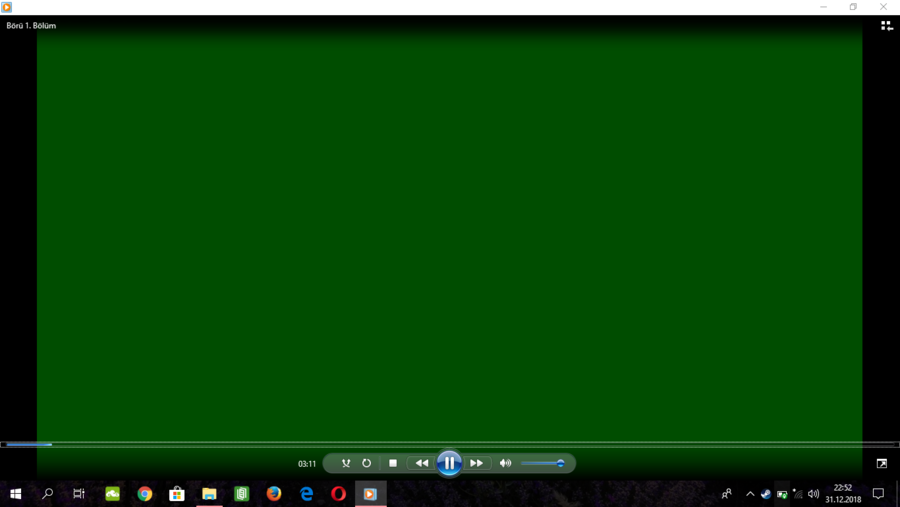Viewport: 900px width, 507px height.
Task: Click the player's volume slider
Action: (542, 463)
